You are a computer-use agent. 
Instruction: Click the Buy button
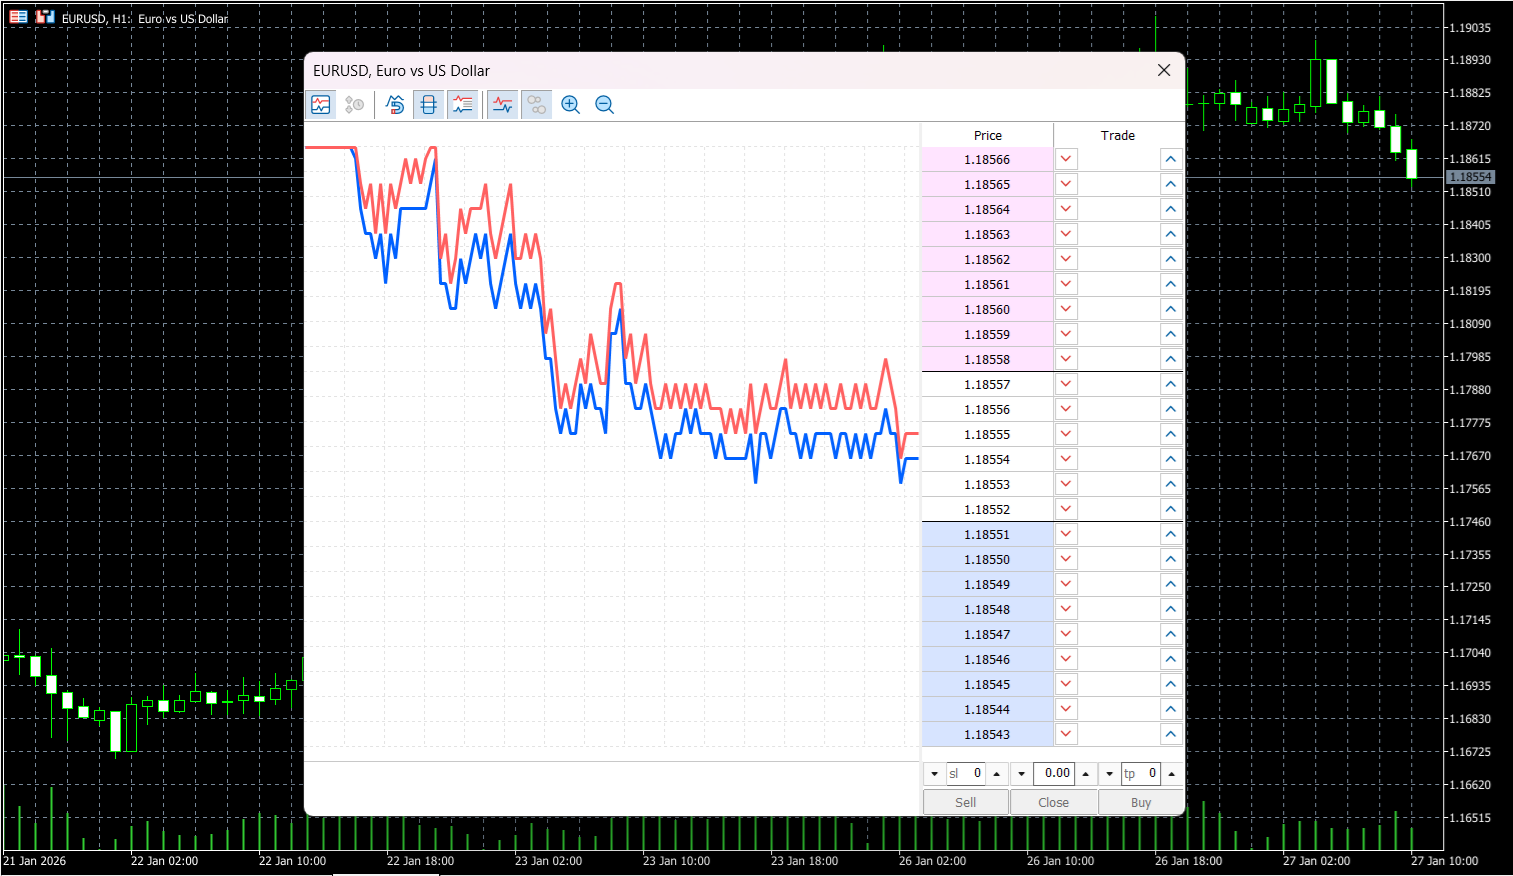(1141, 802)
